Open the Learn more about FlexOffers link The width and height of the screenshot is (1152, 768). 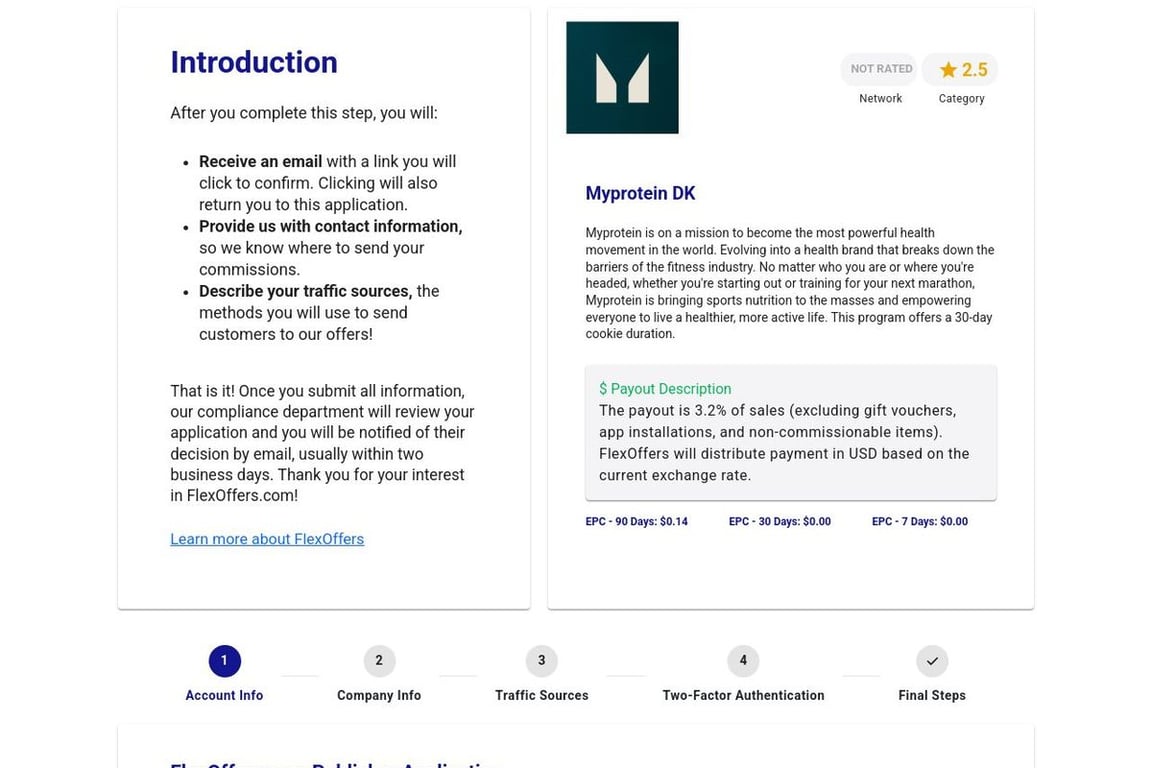click(x=267, y=539)
